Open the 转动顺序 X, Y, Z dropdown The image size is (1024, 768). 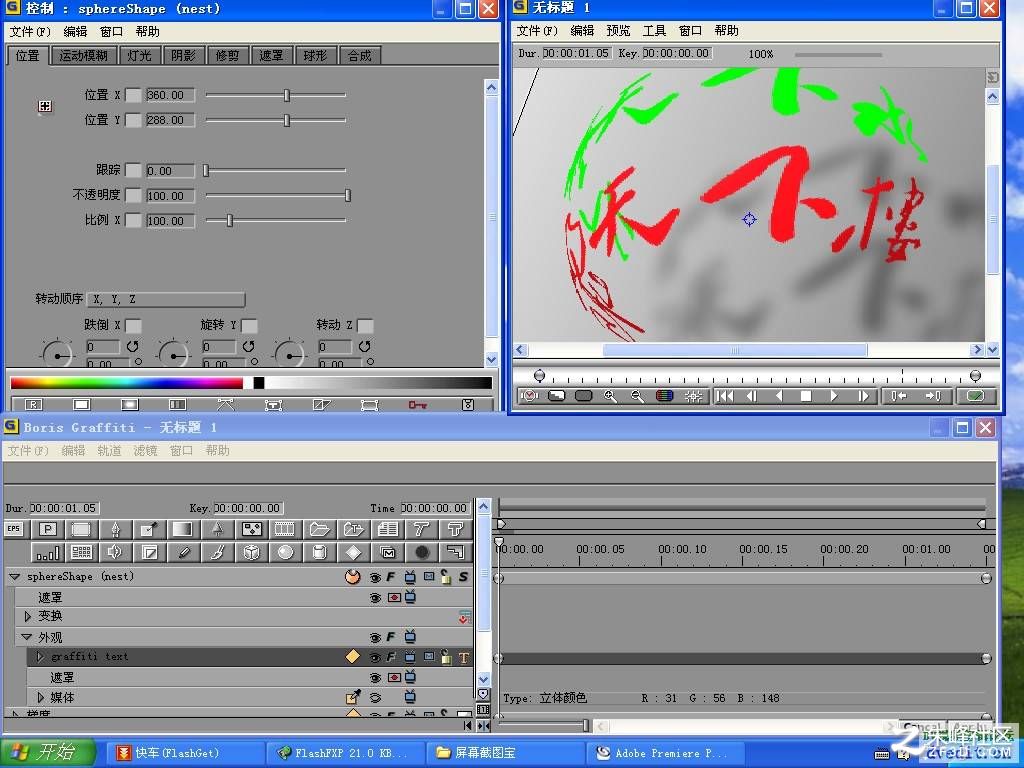tap(167, 299)
